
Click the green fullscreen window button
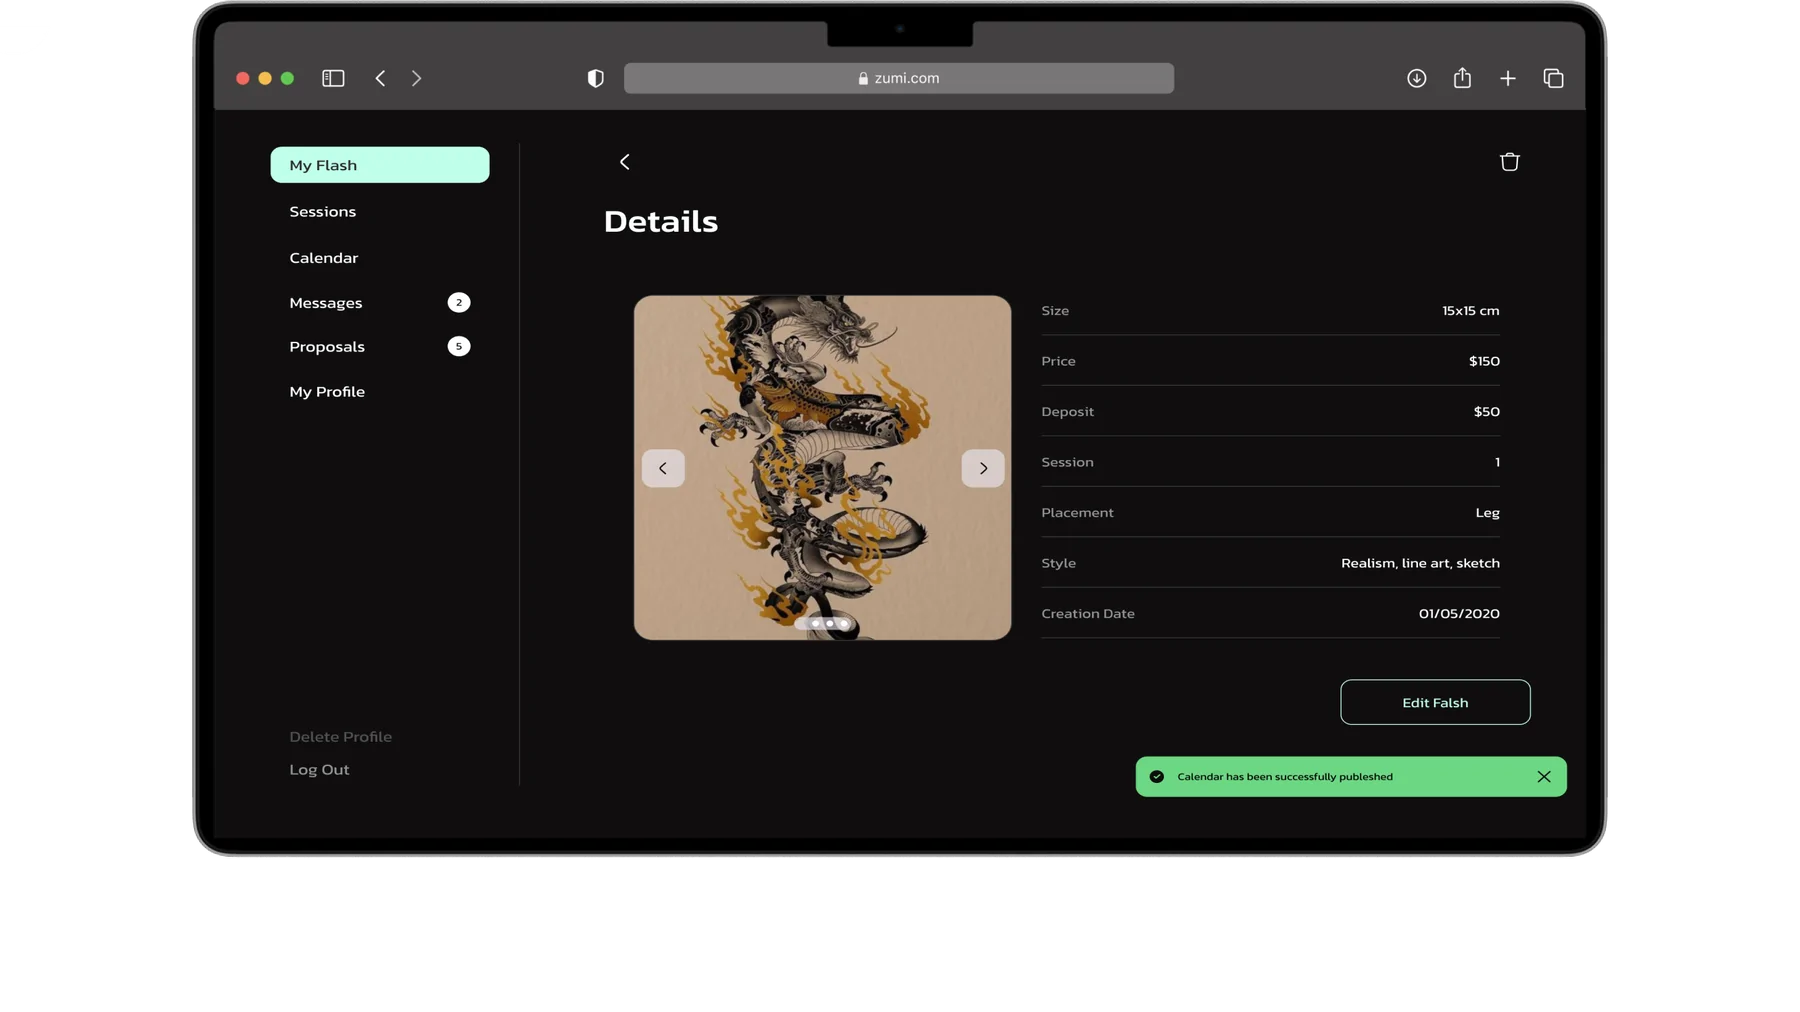(287, 78)
